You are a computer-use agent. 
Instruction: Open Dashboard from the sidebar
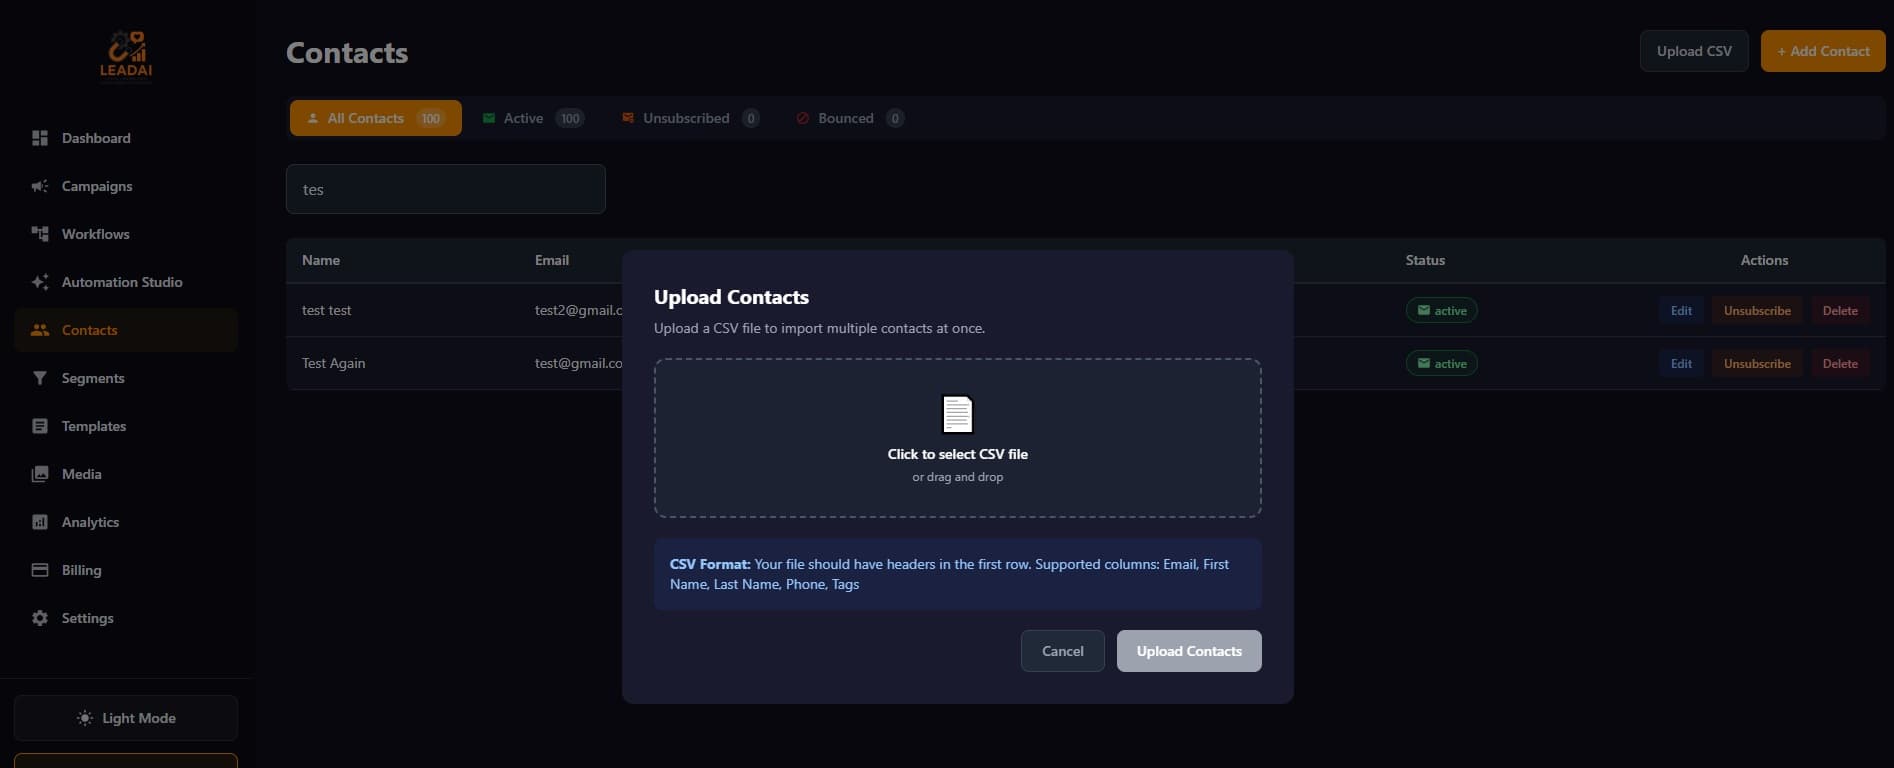click(x=126, y=138)
